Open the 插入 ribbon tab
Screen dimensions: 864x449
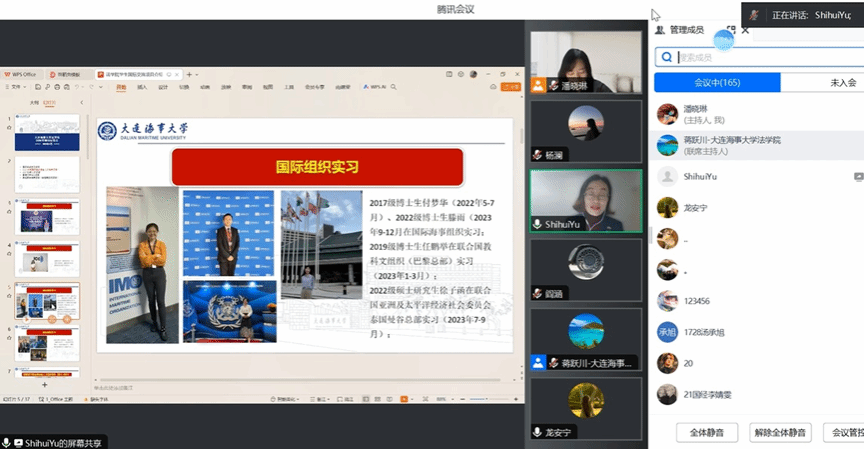pyautogui.click(x=141, y=87)
